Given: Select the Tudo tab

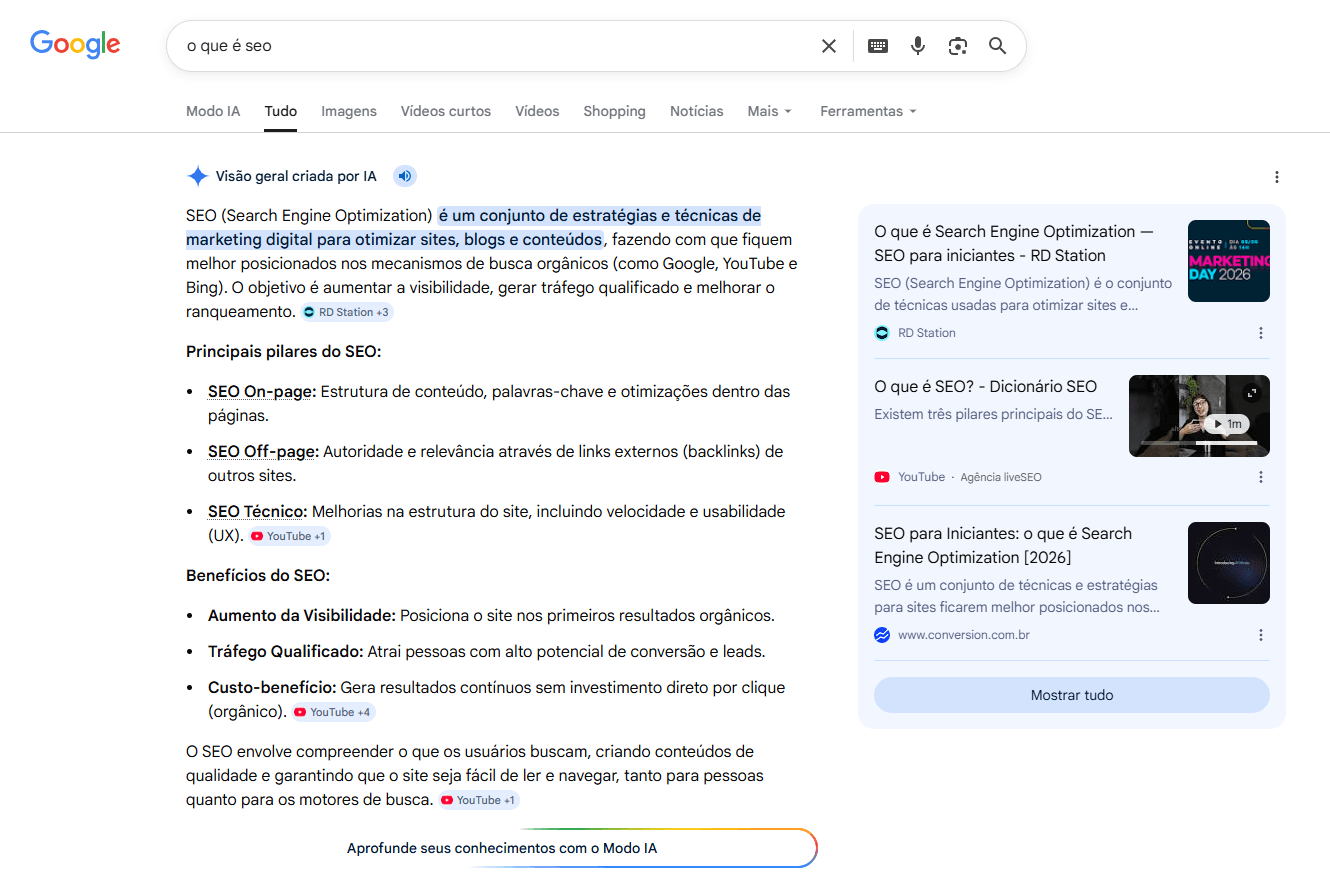Looking at the screenshot, I should pos(281,111).
